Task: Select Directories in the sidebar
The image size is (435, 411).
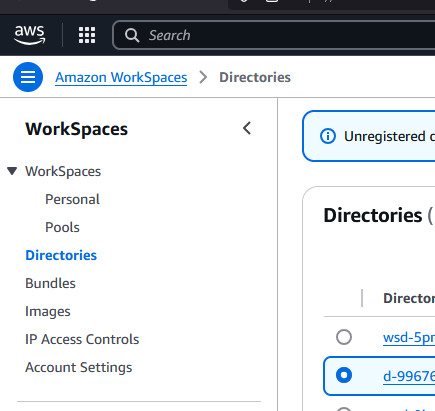Action: coord(61,255)
